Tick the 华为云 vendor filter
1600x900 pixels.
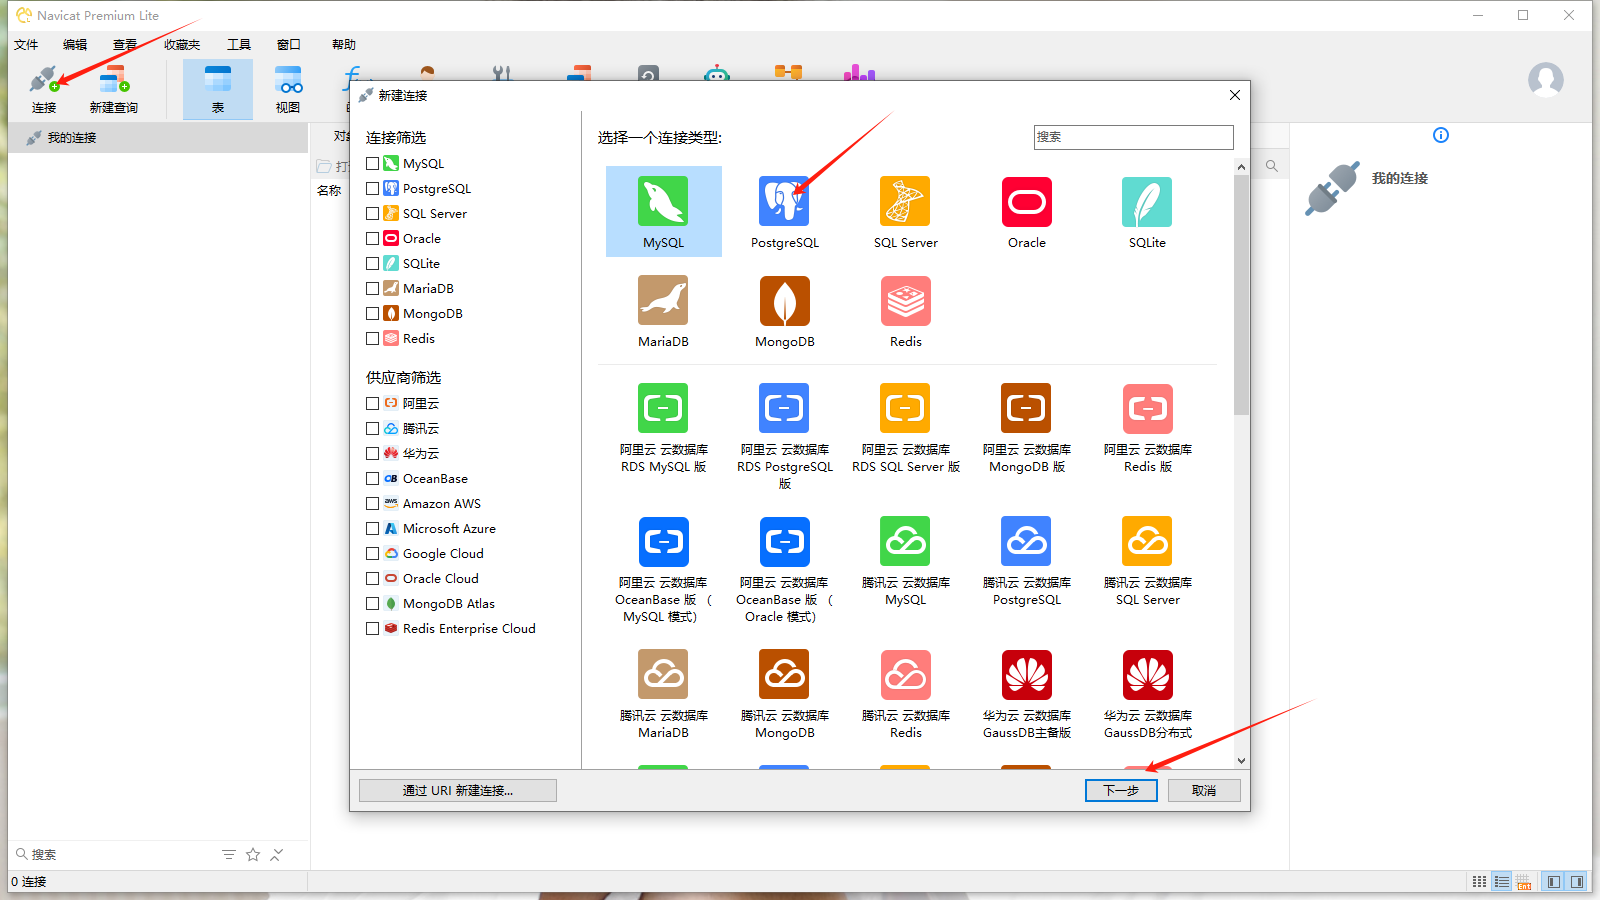pyautogui.click(x=372, y=453)
